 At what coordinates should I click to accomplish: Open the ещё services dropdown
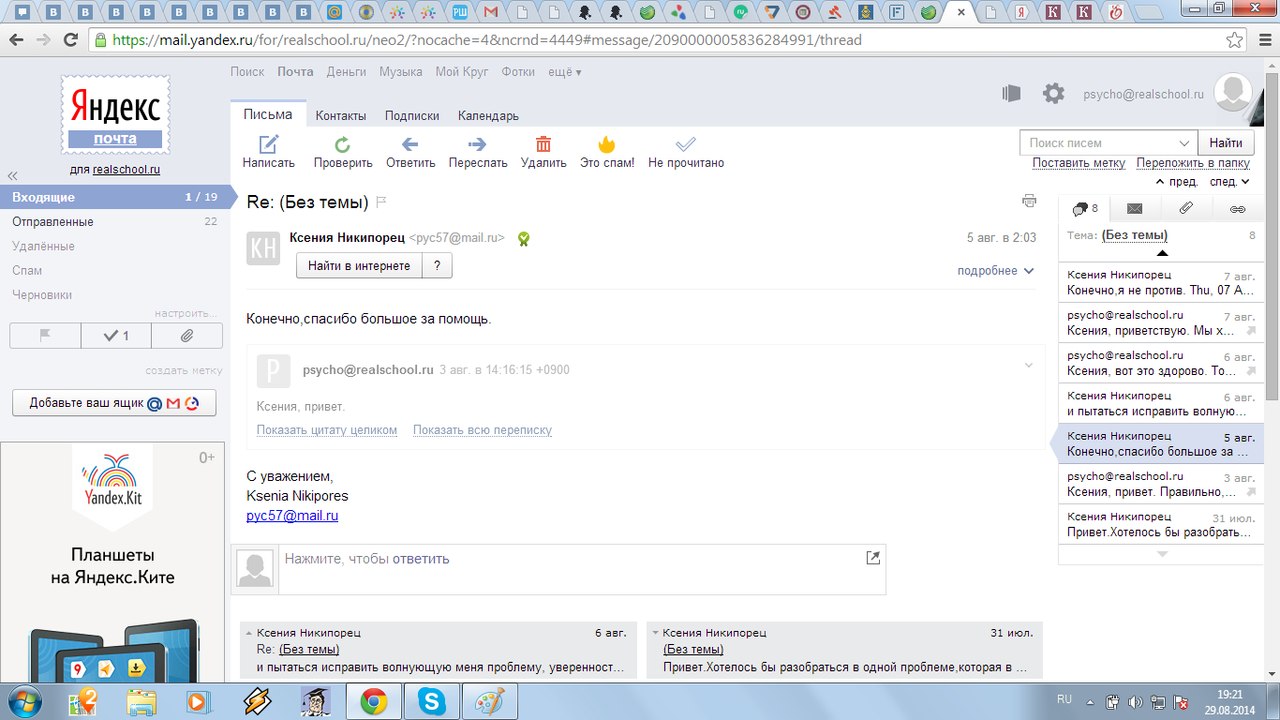pyautogui.click(x=564, y=72)
